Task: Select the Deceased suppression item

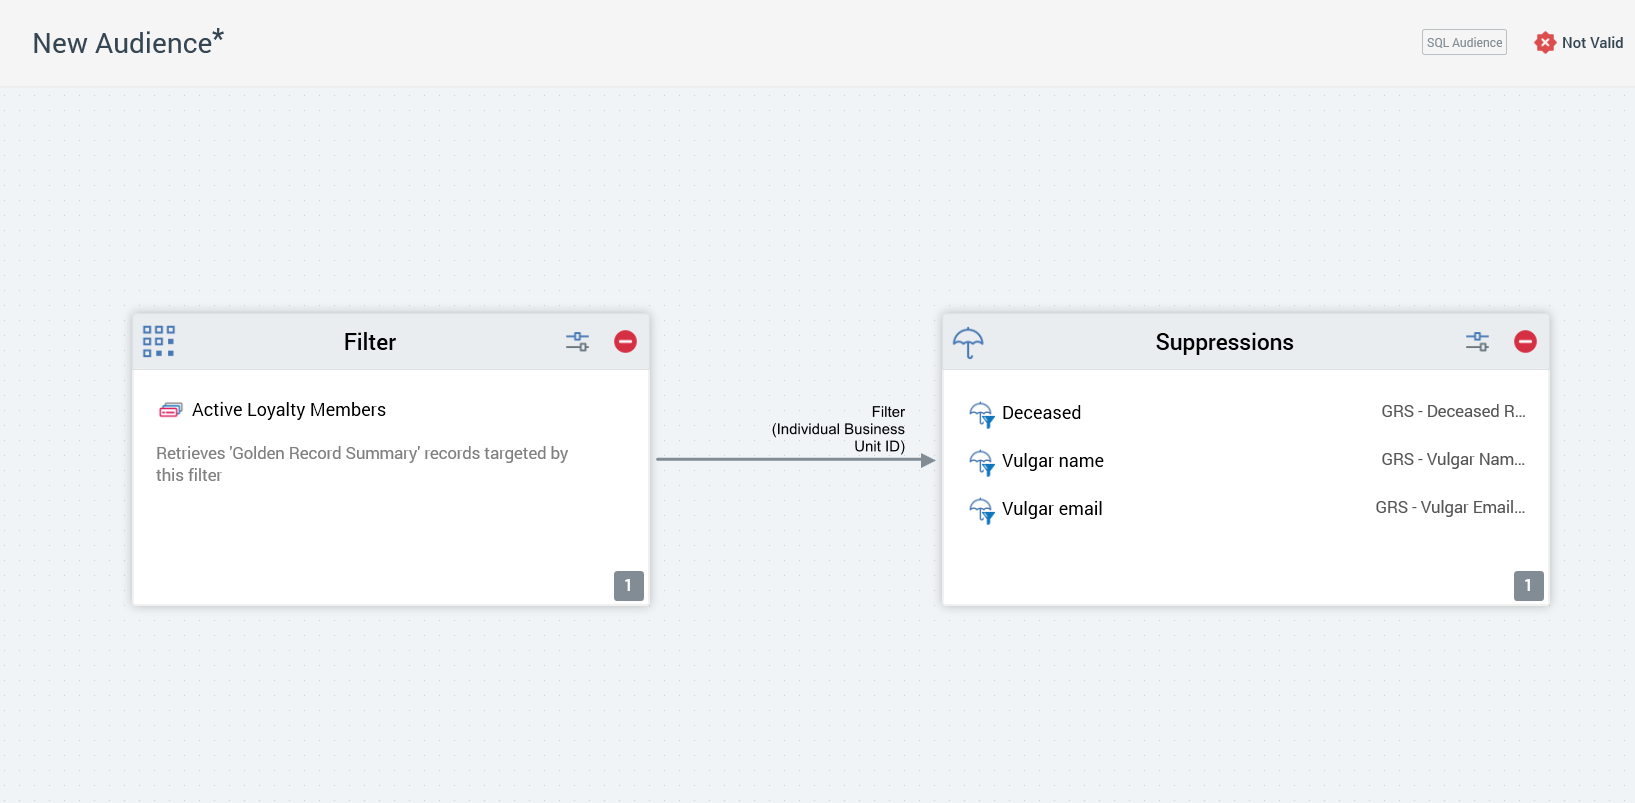Action: [1041, 413]
